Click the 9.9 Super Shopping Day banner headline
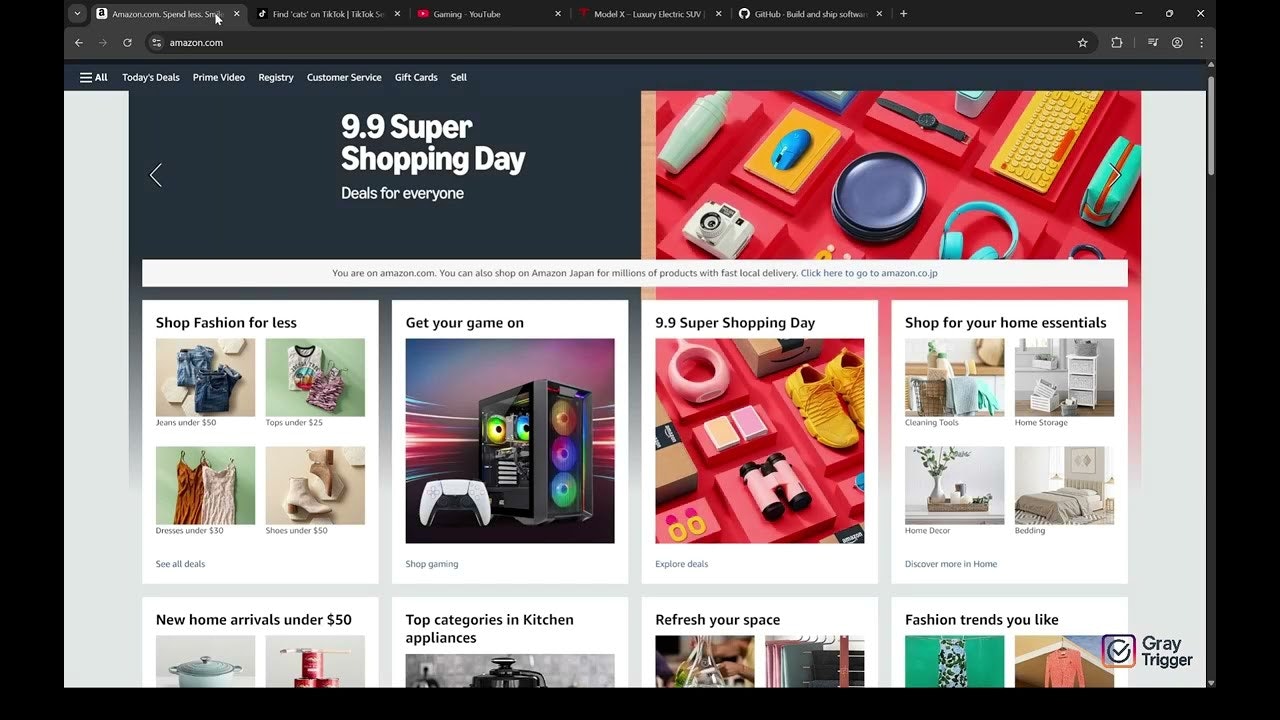 click(x=433, y=142)
